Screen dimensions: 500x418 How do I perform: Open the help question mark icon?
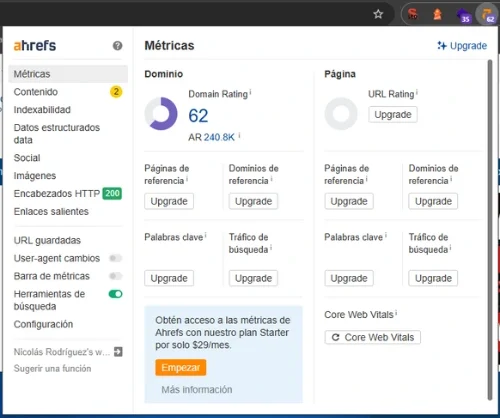117,46
